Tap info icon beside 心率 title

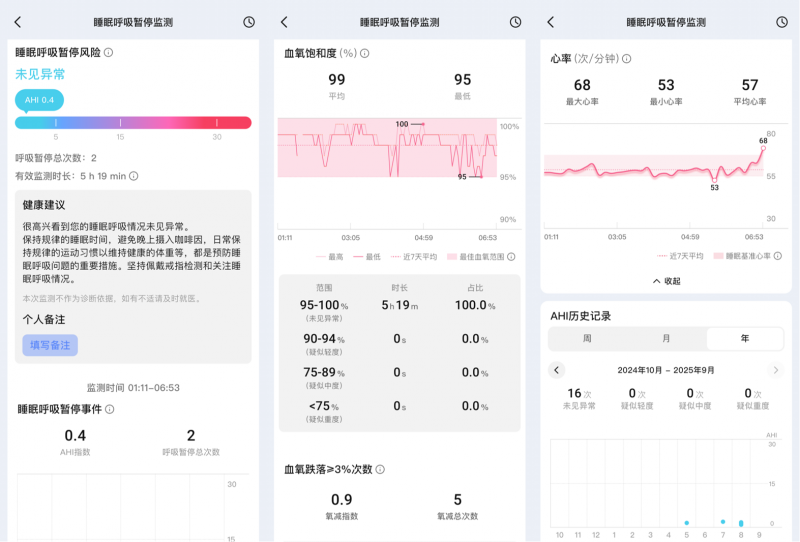(627, 59)
